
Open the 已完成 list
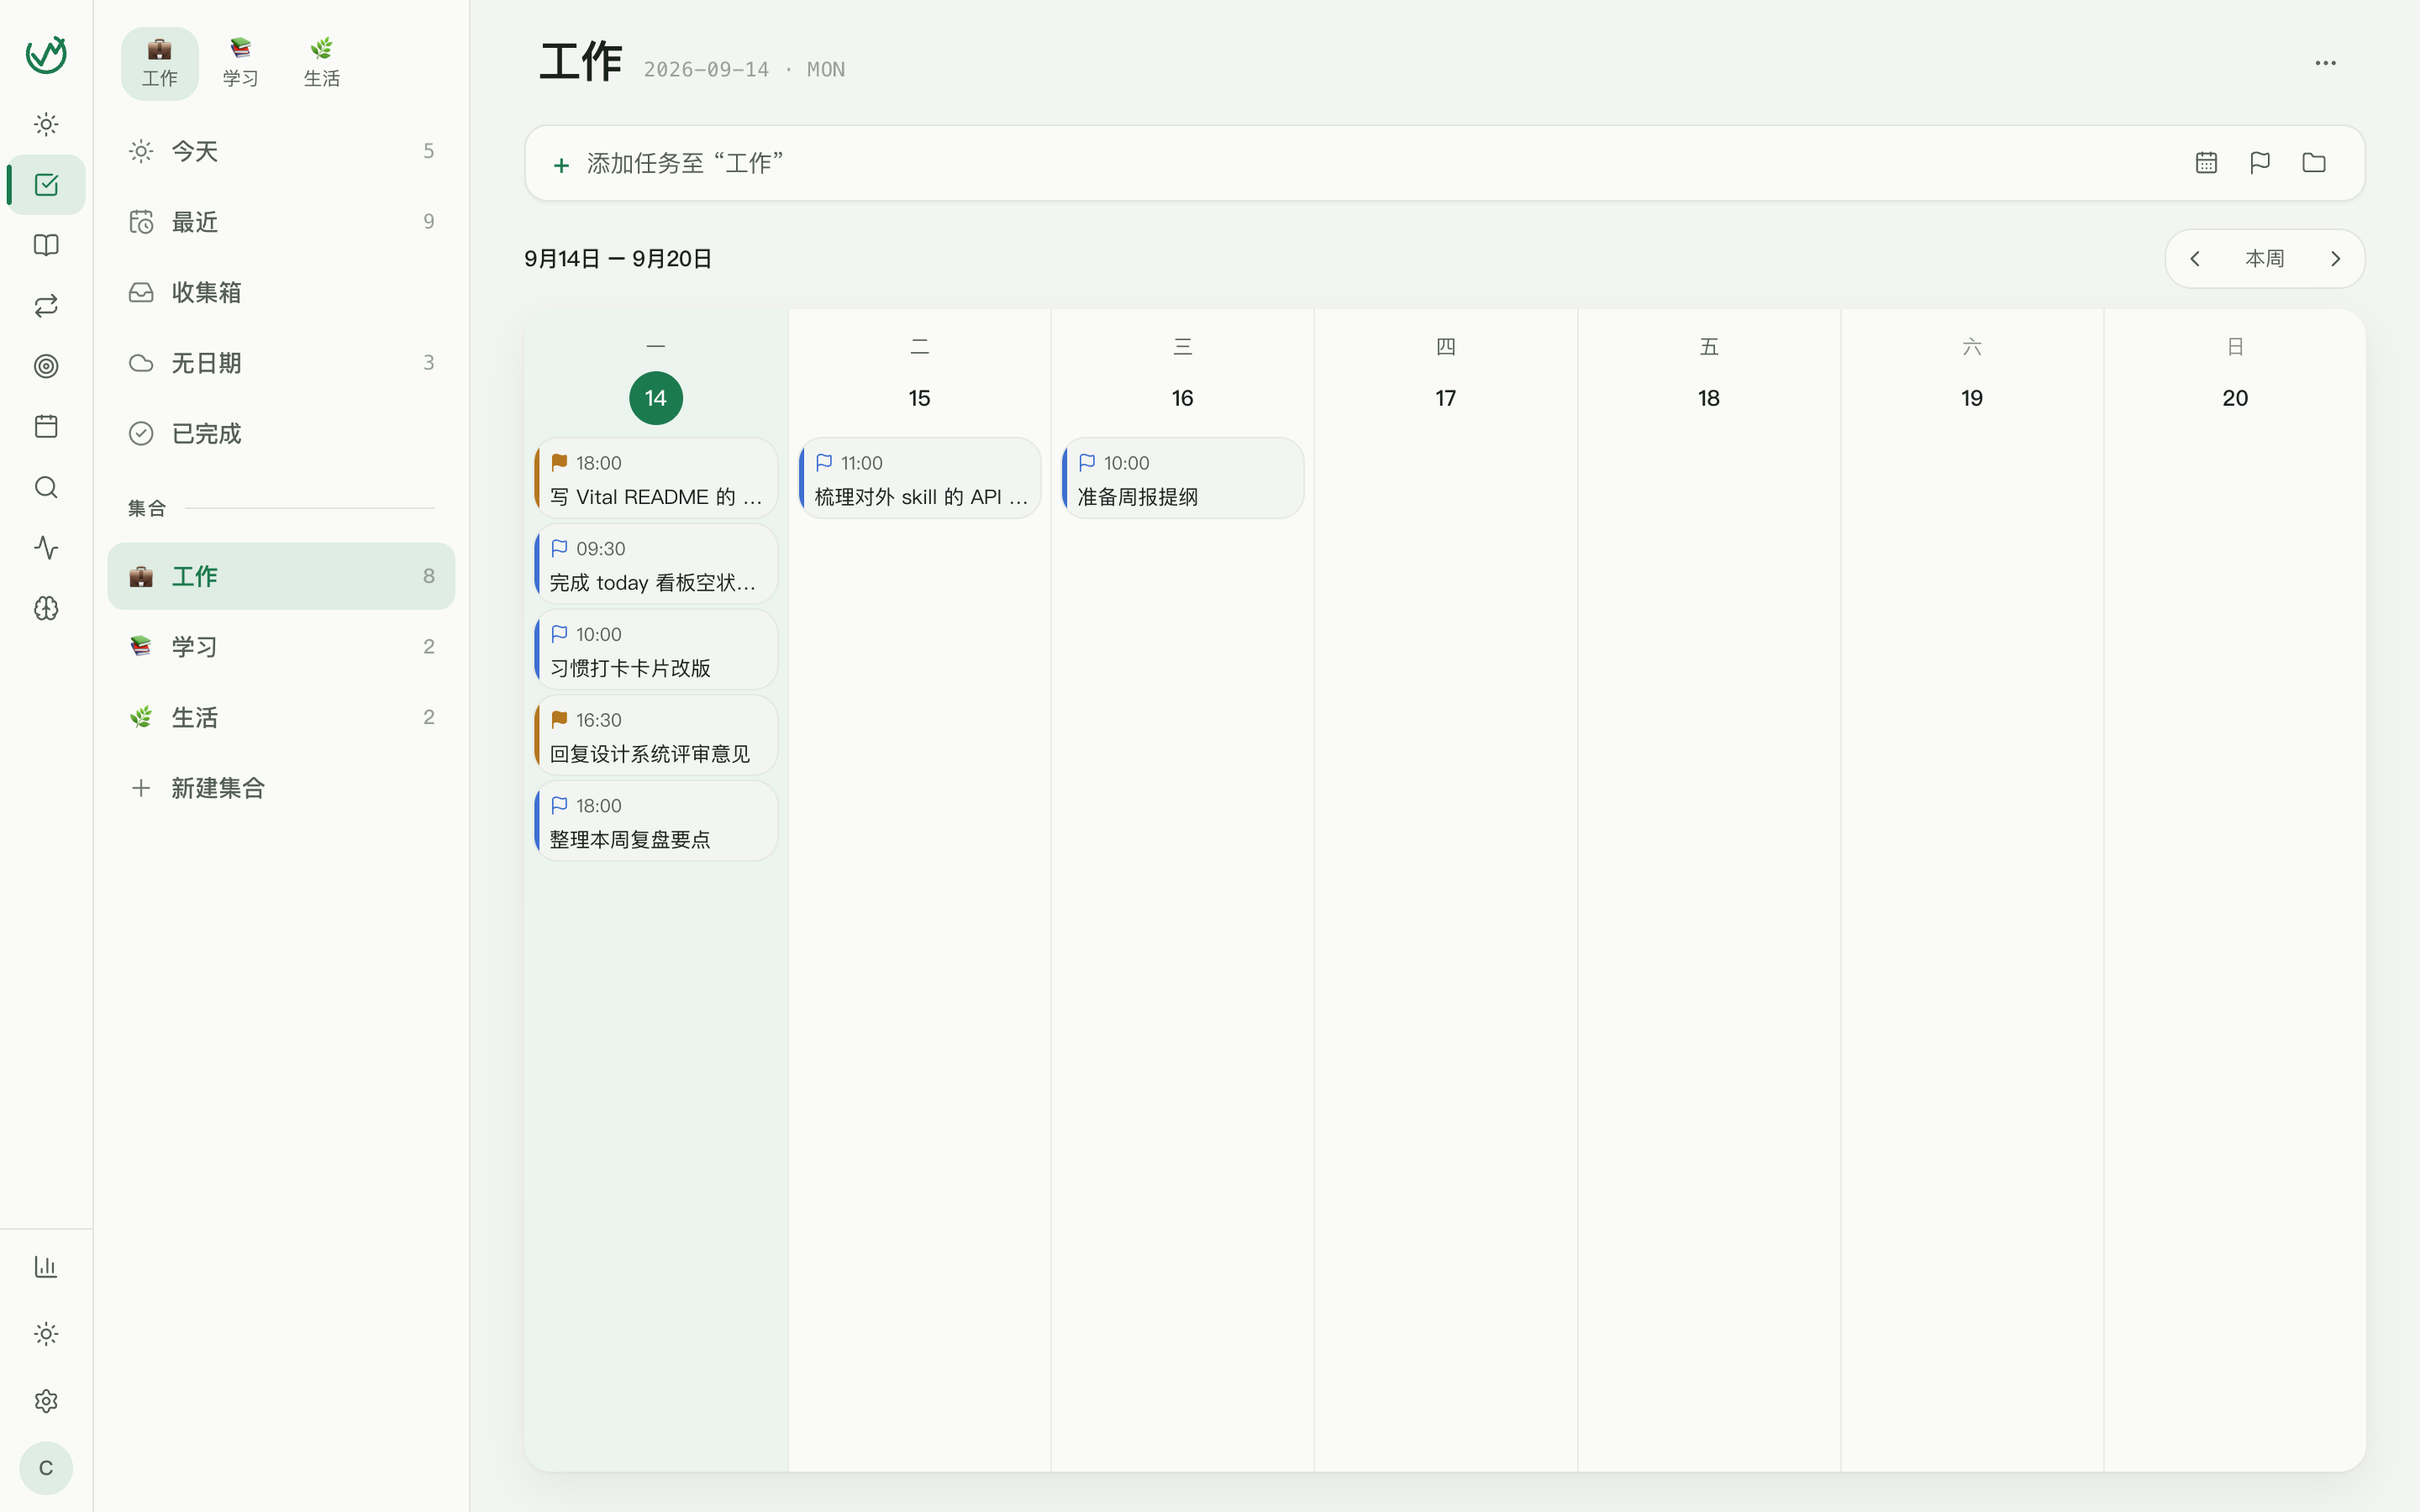(x=281, y=434)
